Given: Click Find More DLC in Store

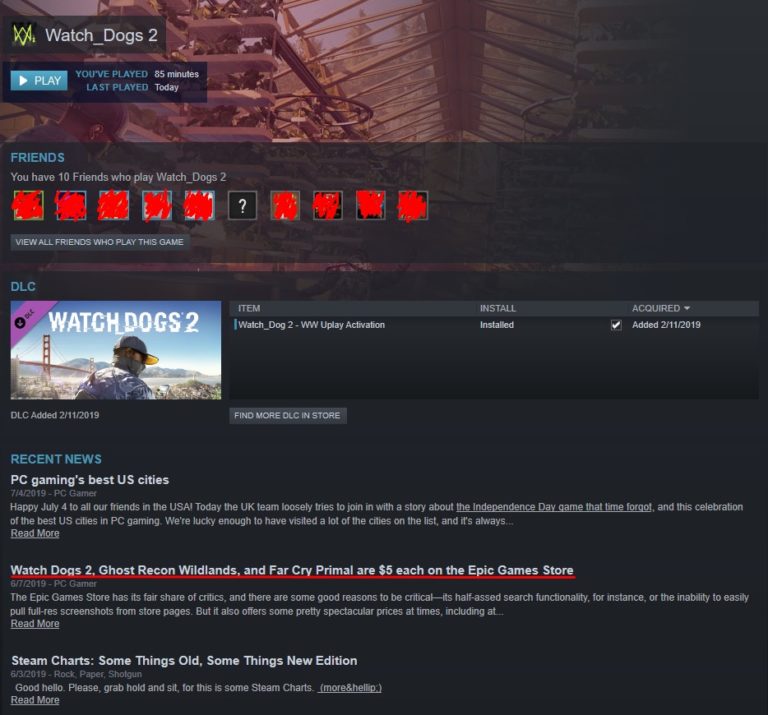Looking at the screenshot, I should [x=288, y=415].
